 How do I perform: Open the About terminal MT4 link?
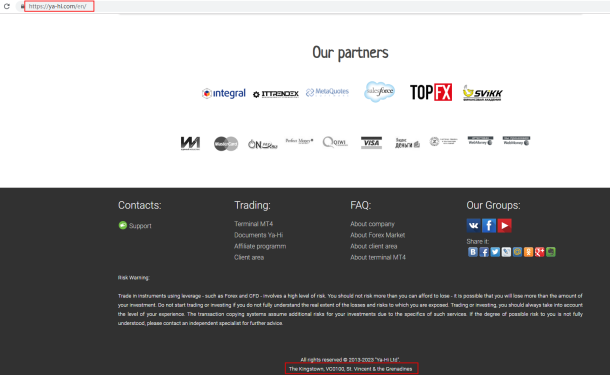378,257
